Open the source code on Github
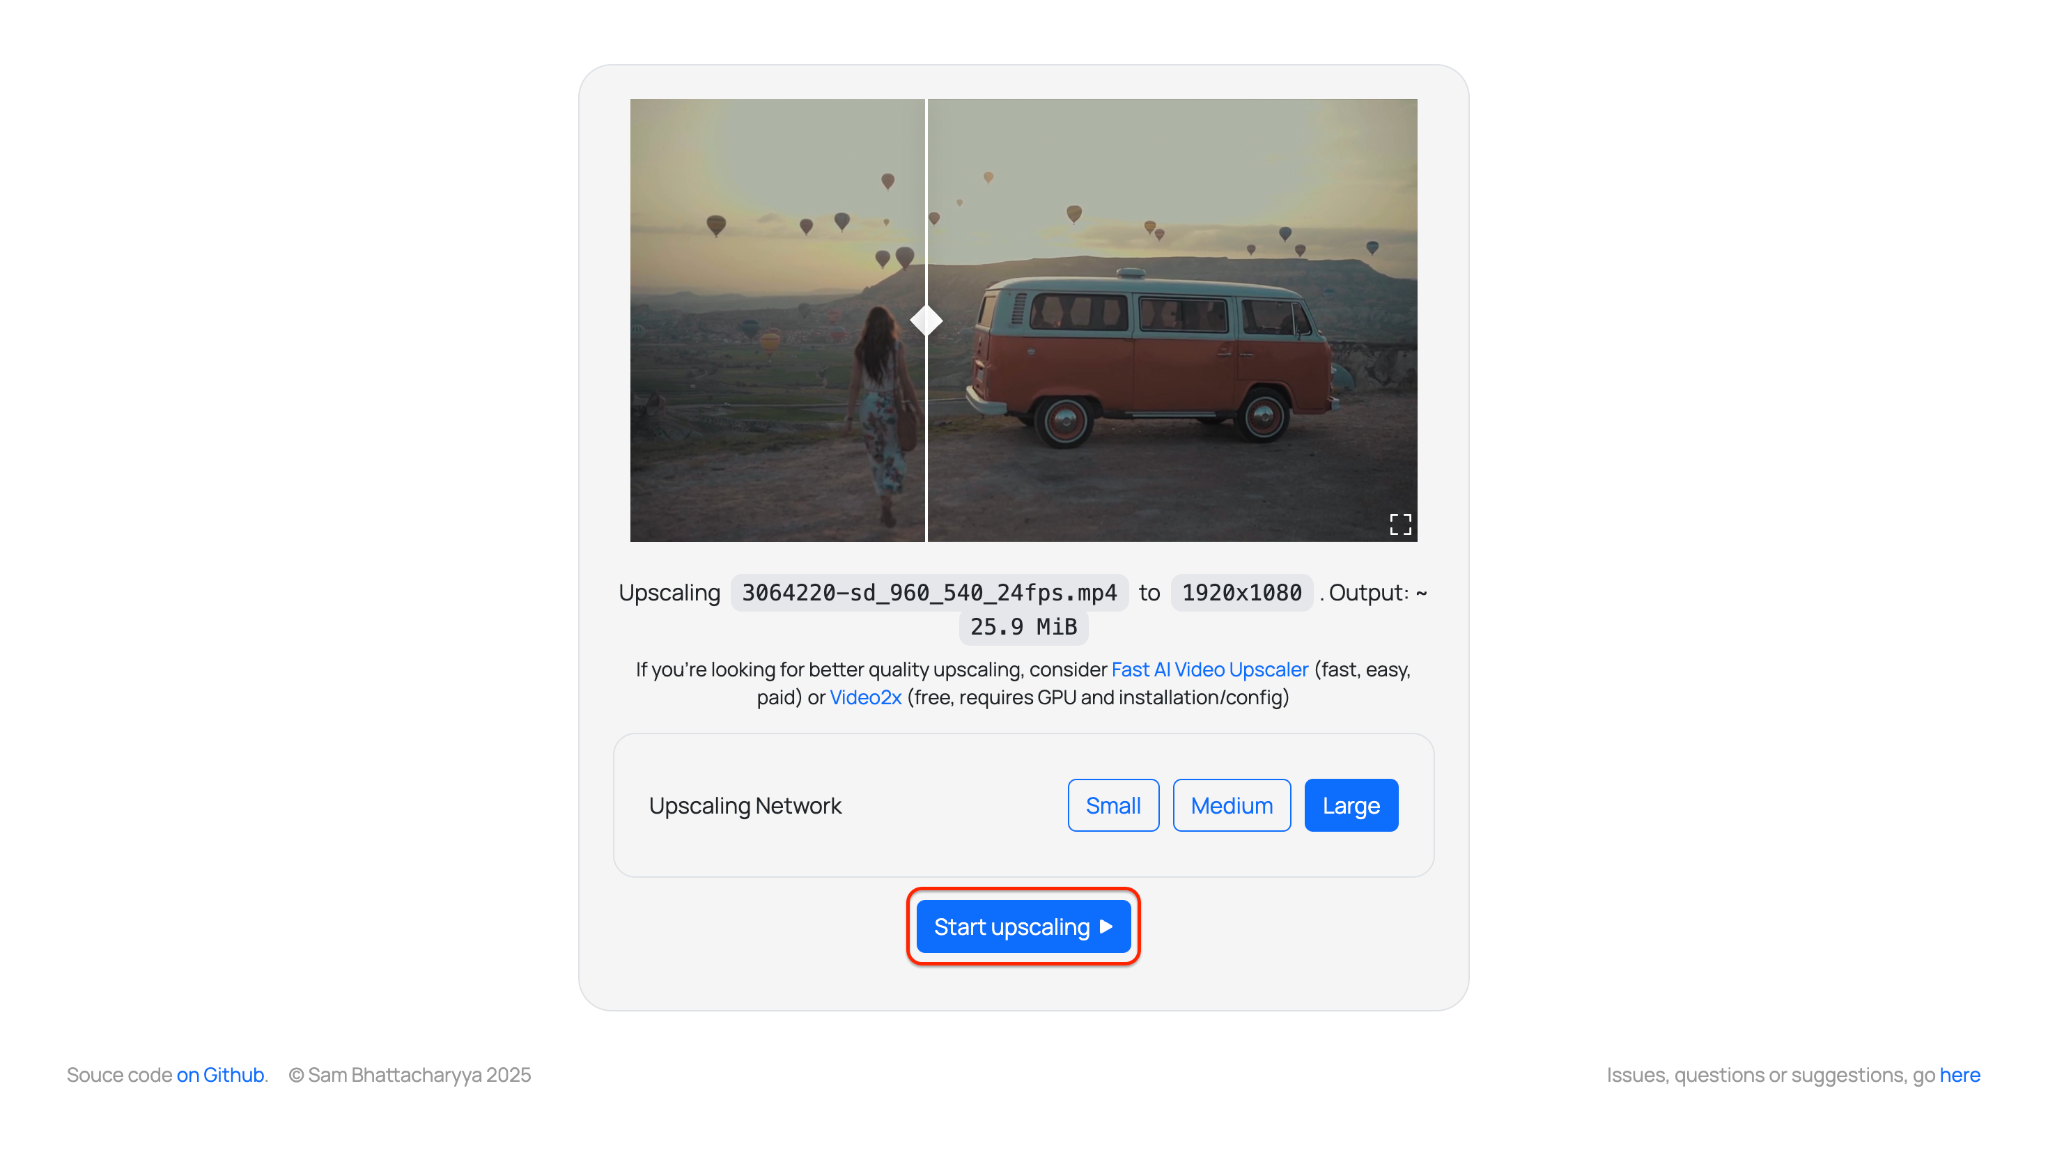 [220, 1074]
